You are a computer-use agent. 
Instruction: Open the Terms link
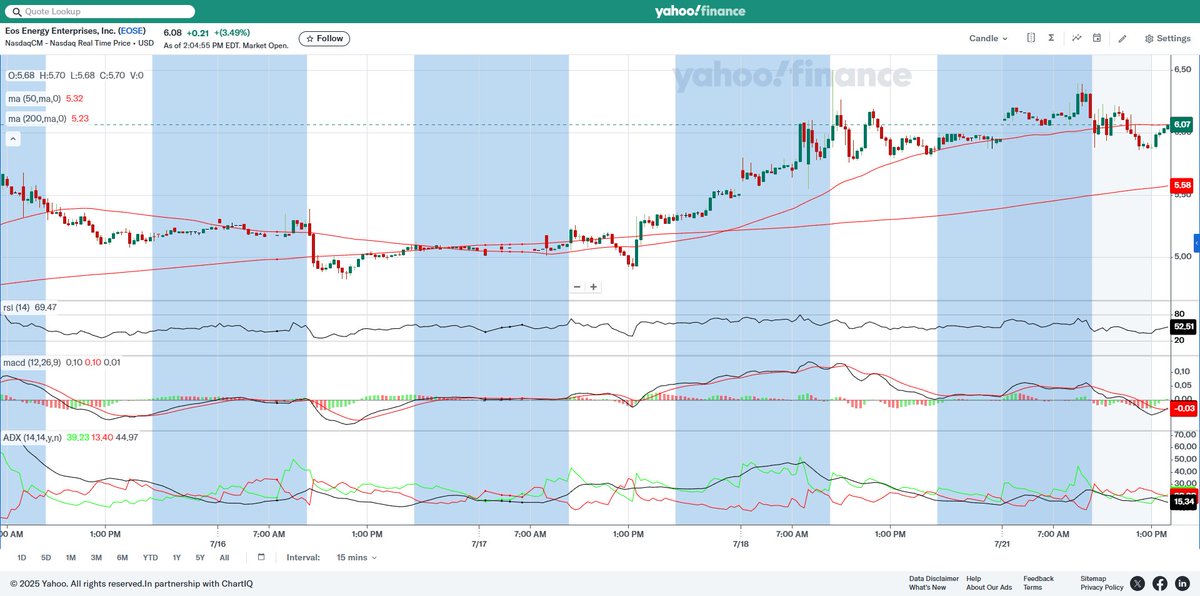(1032, 587)
